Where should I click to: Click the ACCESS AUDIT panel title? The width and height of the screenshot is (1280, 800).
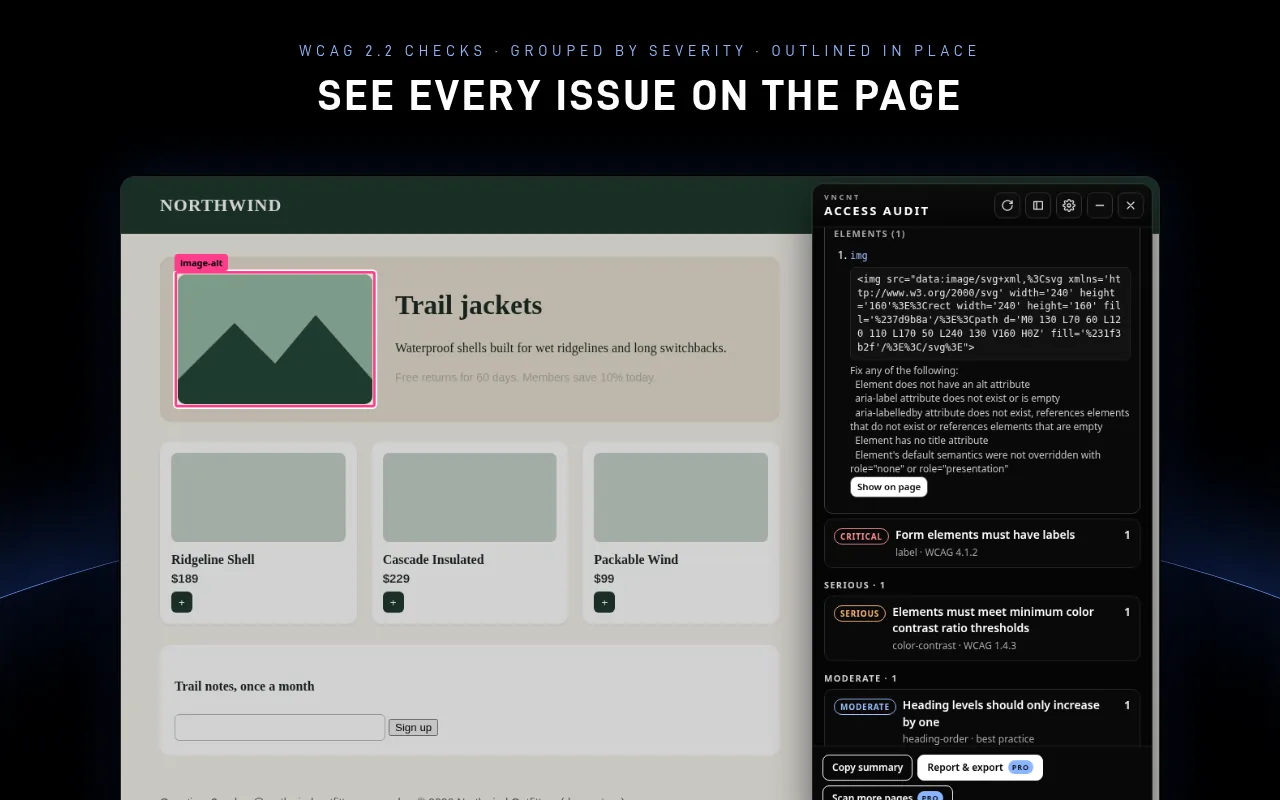coord(876,211)
